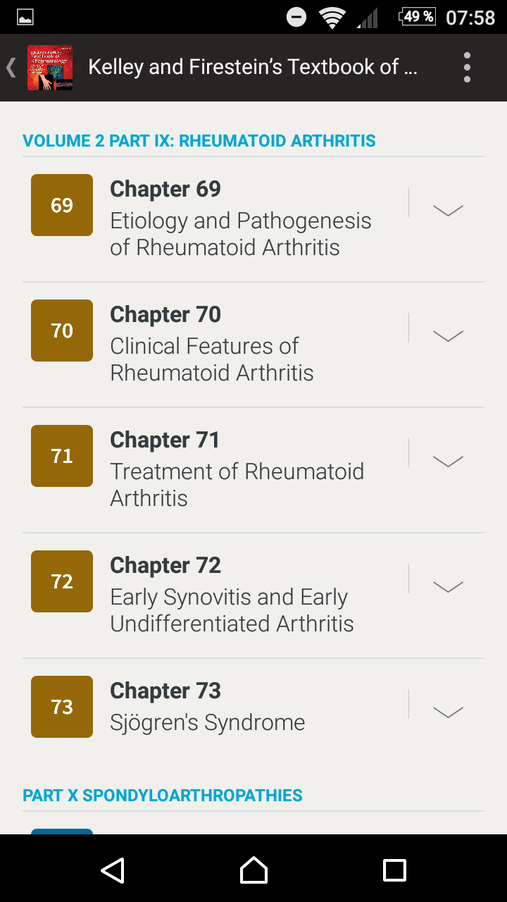Open Treatment of Rheumatoid Arthritis chapter
Screen dimensions: 507x902
click(237, 484)
